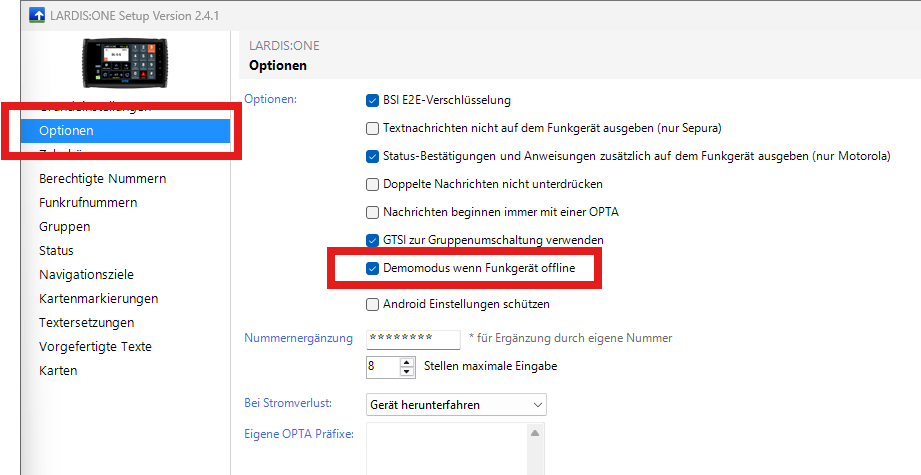Viewport: 921px width, 475px height.
Task: Click the Eigene OPTA Präfixe: label
Action: coord(299,434)
